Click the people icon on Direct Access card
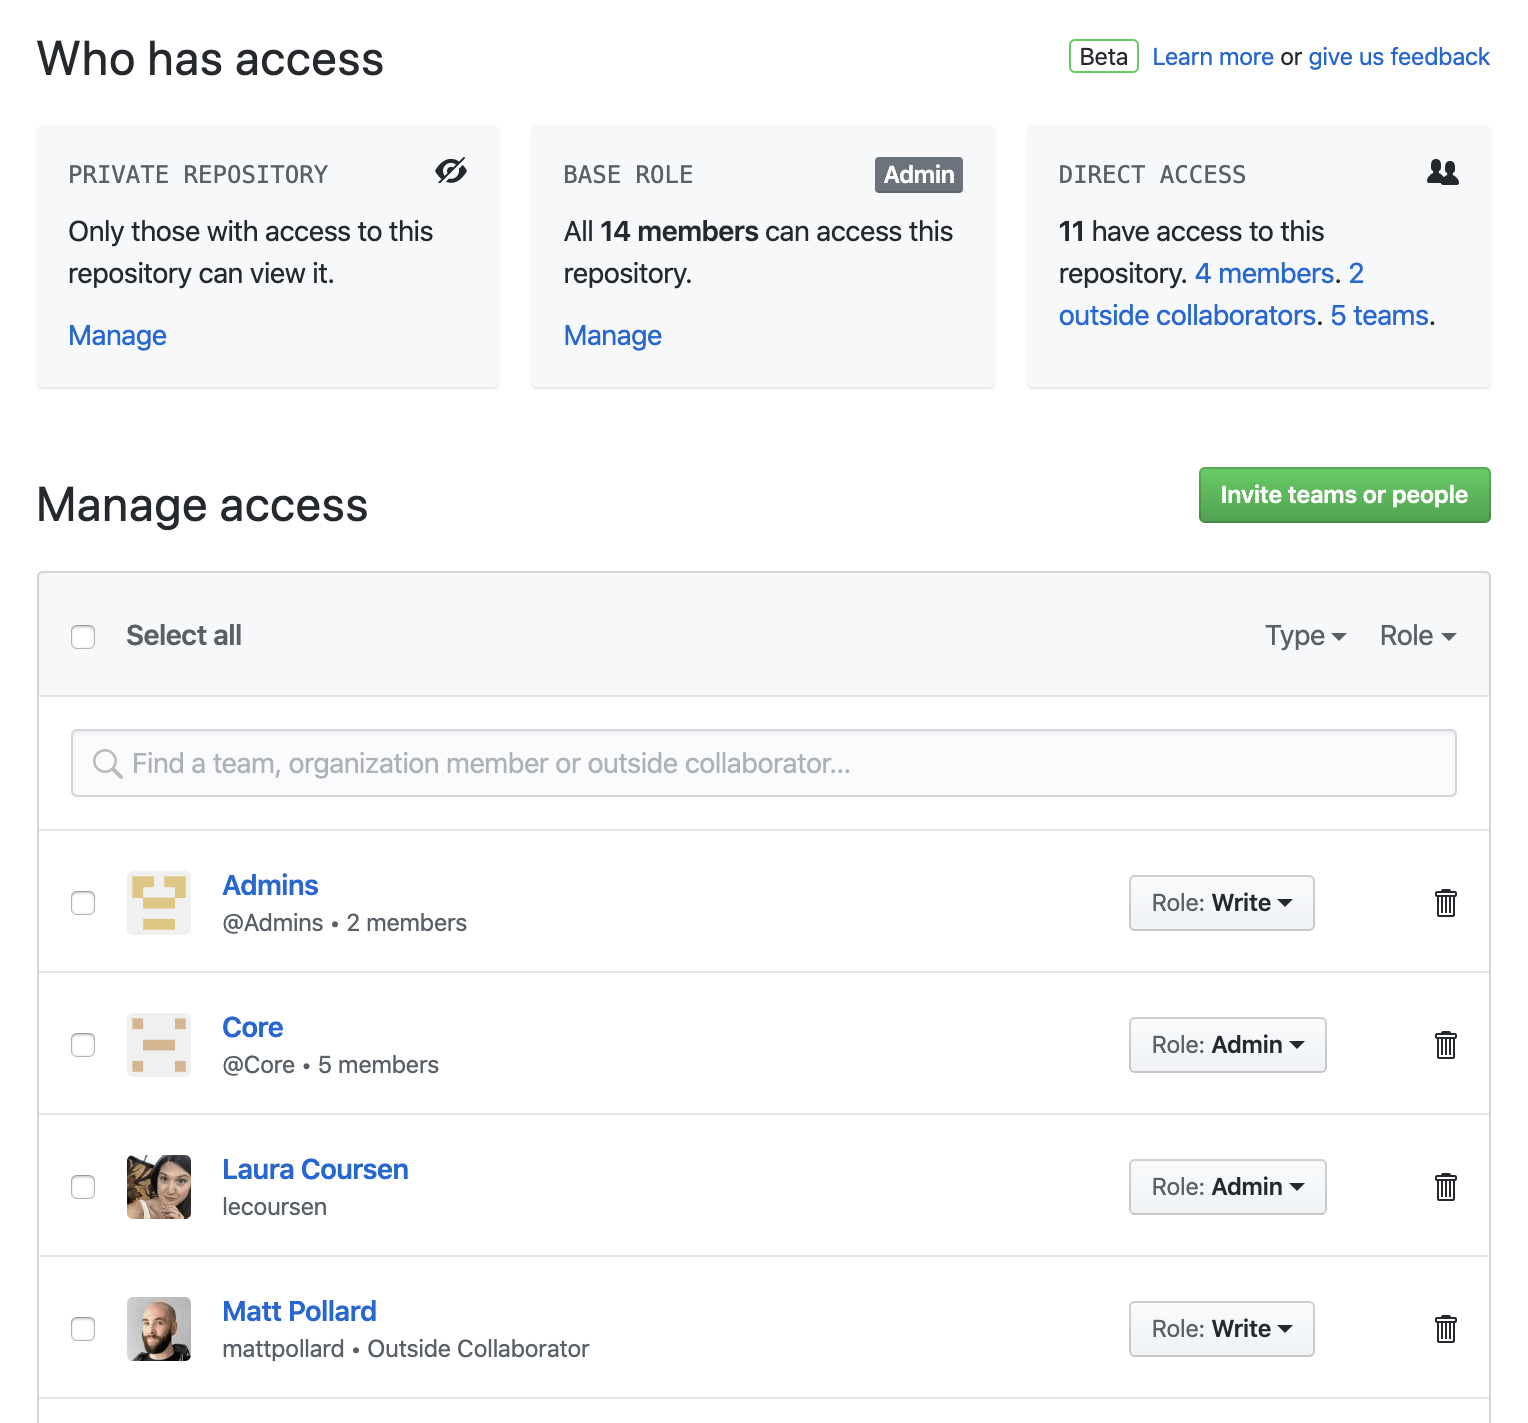This screenshot has height=1423, width=1528. (x=1442, y=172)
